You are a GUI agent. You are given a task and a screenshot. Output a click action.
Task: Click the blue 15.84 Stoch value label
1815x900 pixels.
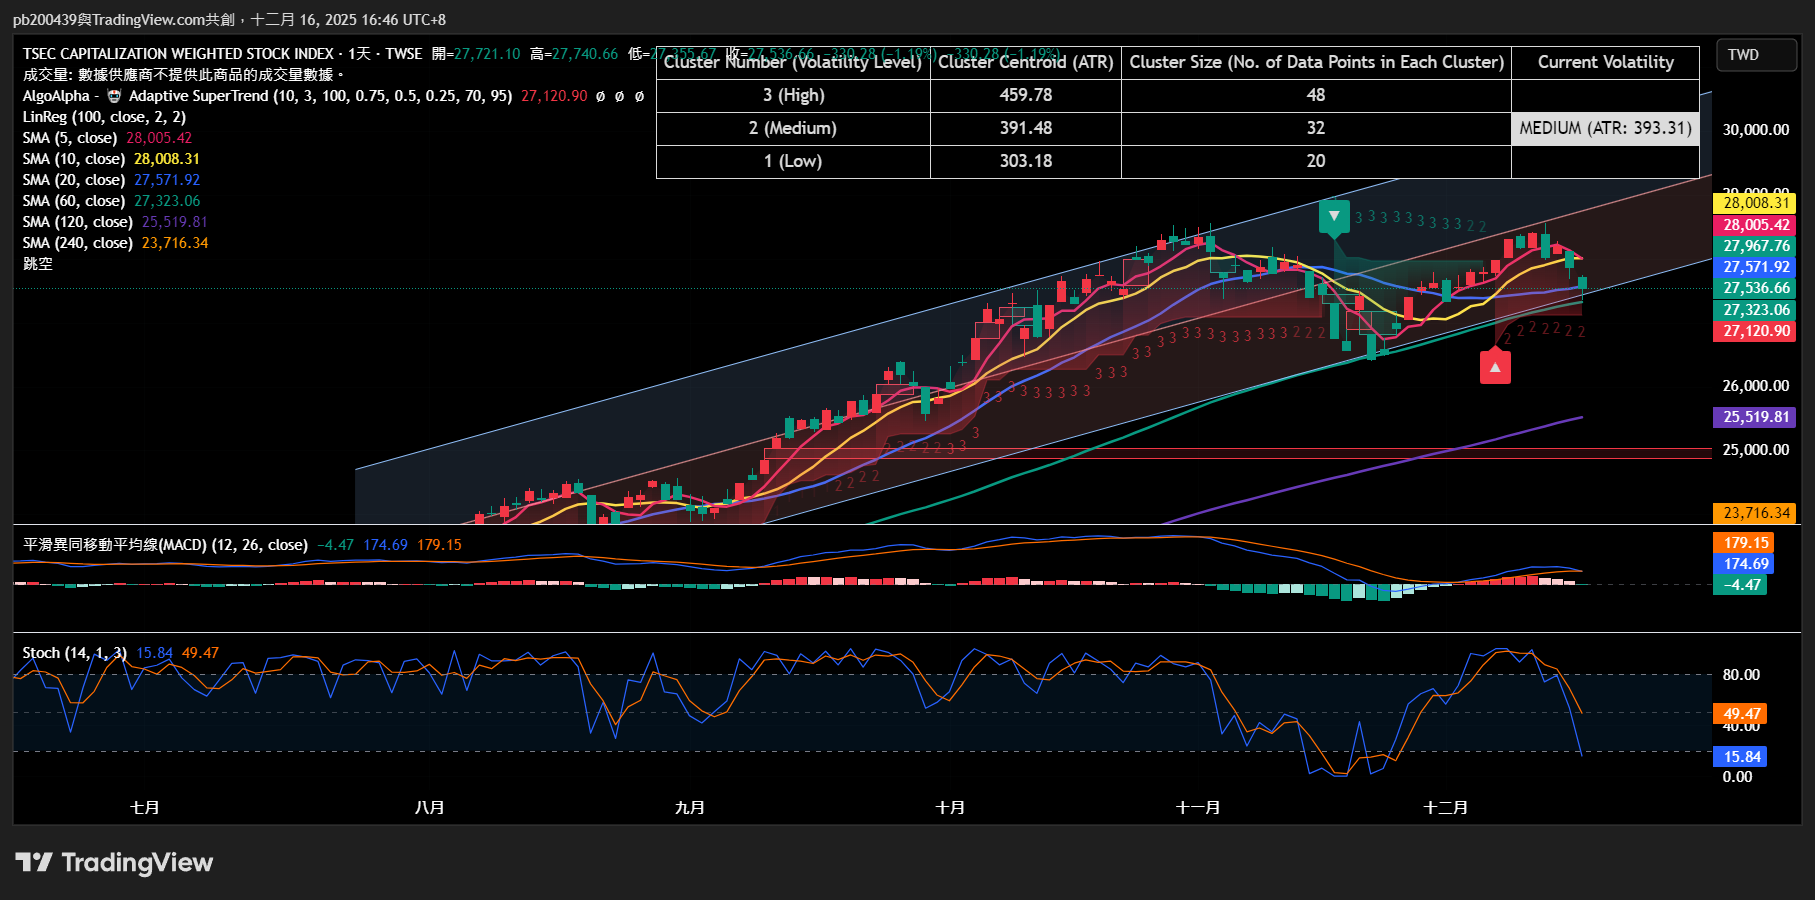[x=1740, y=757]
